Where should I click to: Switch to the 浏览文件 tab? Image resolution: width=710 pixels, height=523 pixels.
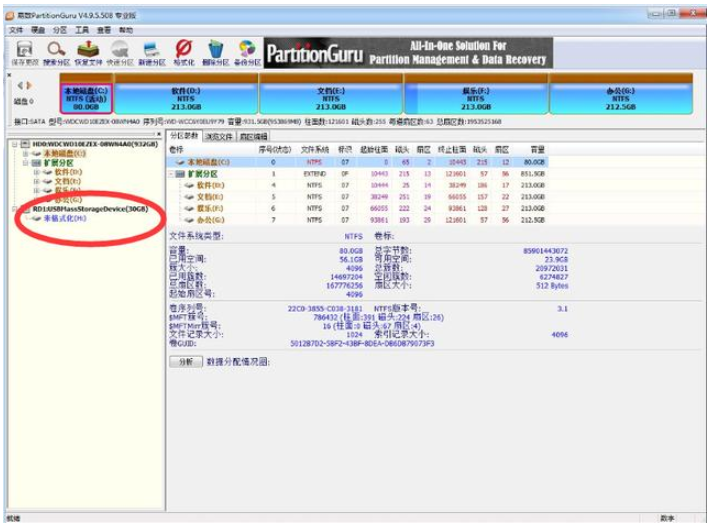tap(219, 136)
